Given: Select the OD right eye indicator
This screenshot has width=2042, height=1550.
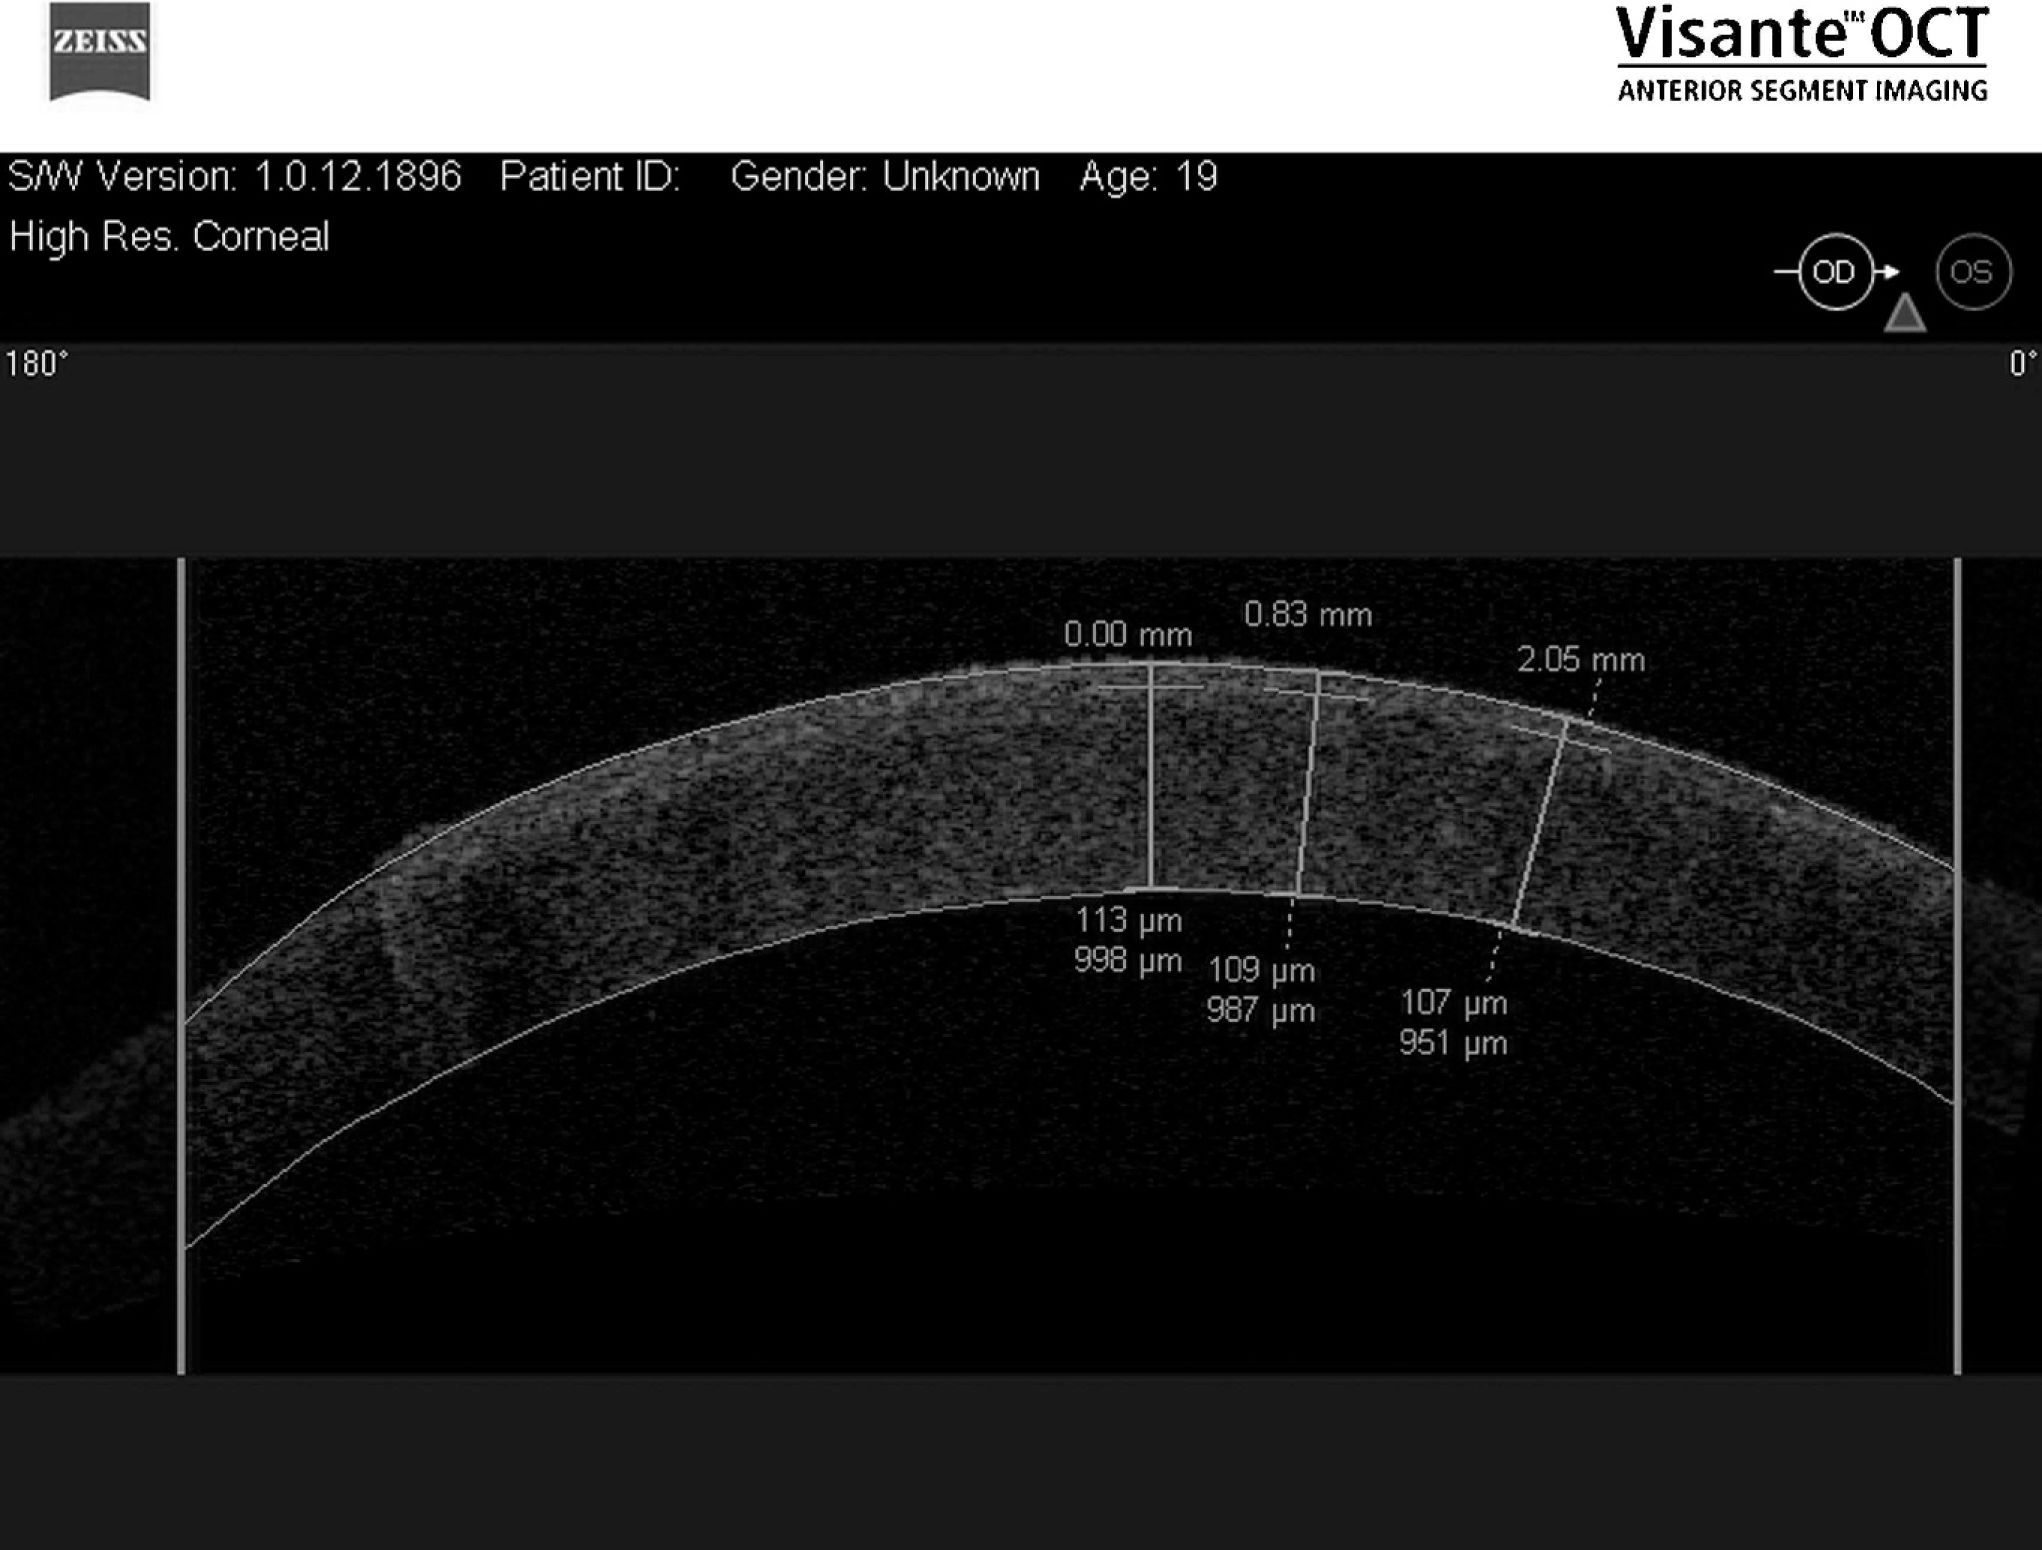Looking at the screenshot, I should tap(1834, 272).
